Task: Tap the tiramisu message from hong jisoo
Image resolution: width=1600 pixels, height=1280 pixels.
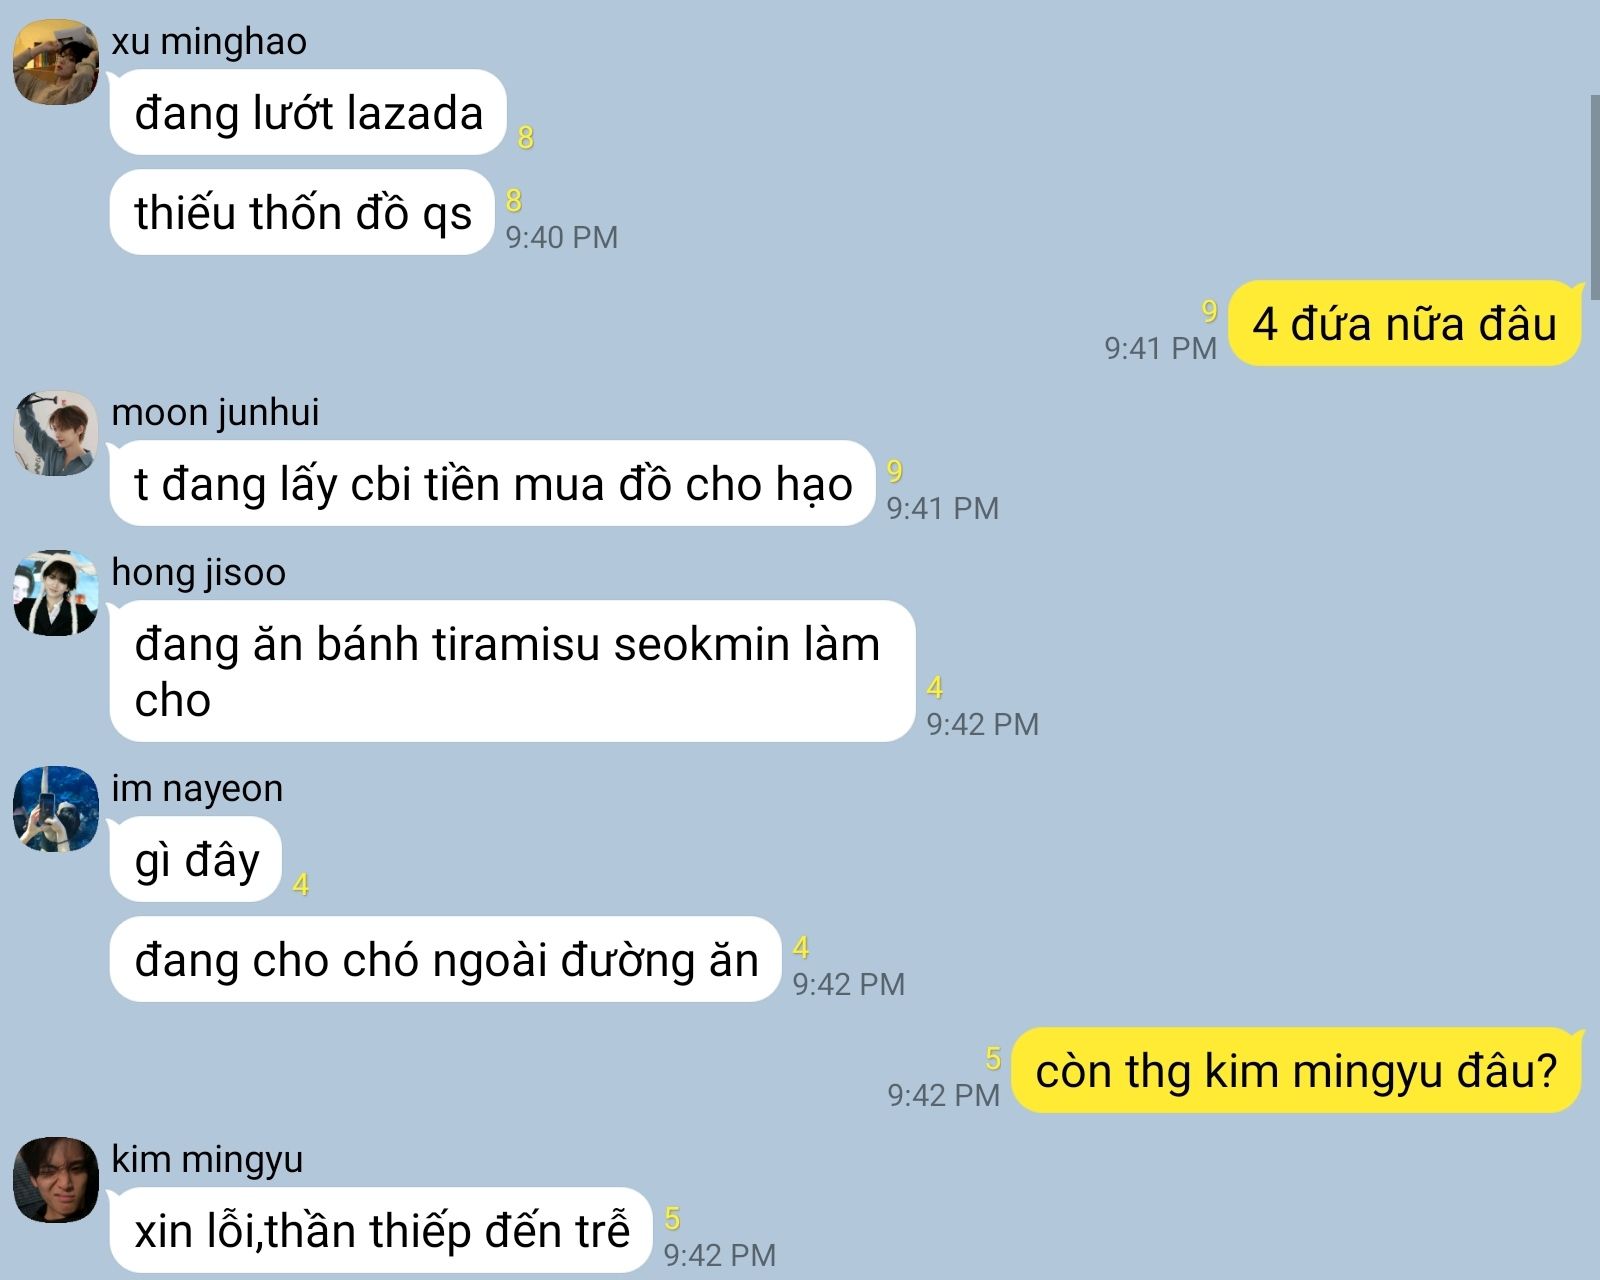Action: tap(512, 671)
